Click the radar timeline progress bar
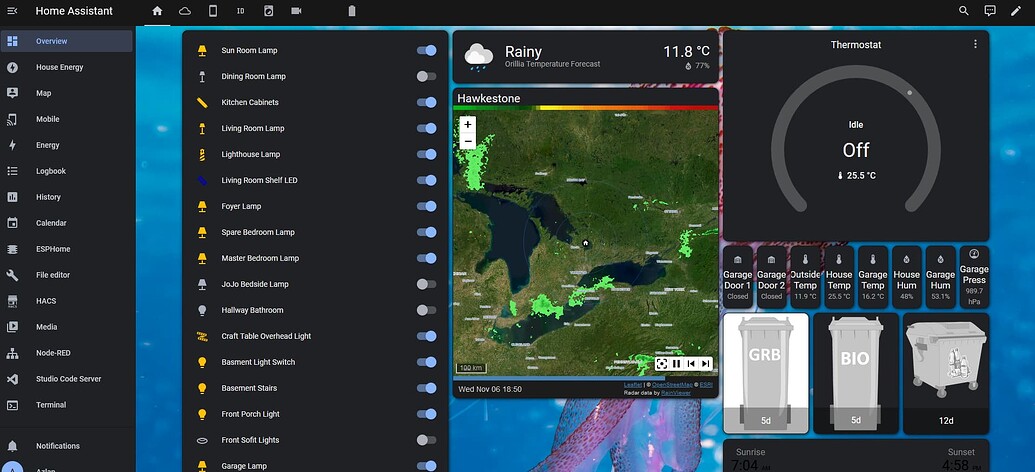 [x=585, y=378]
